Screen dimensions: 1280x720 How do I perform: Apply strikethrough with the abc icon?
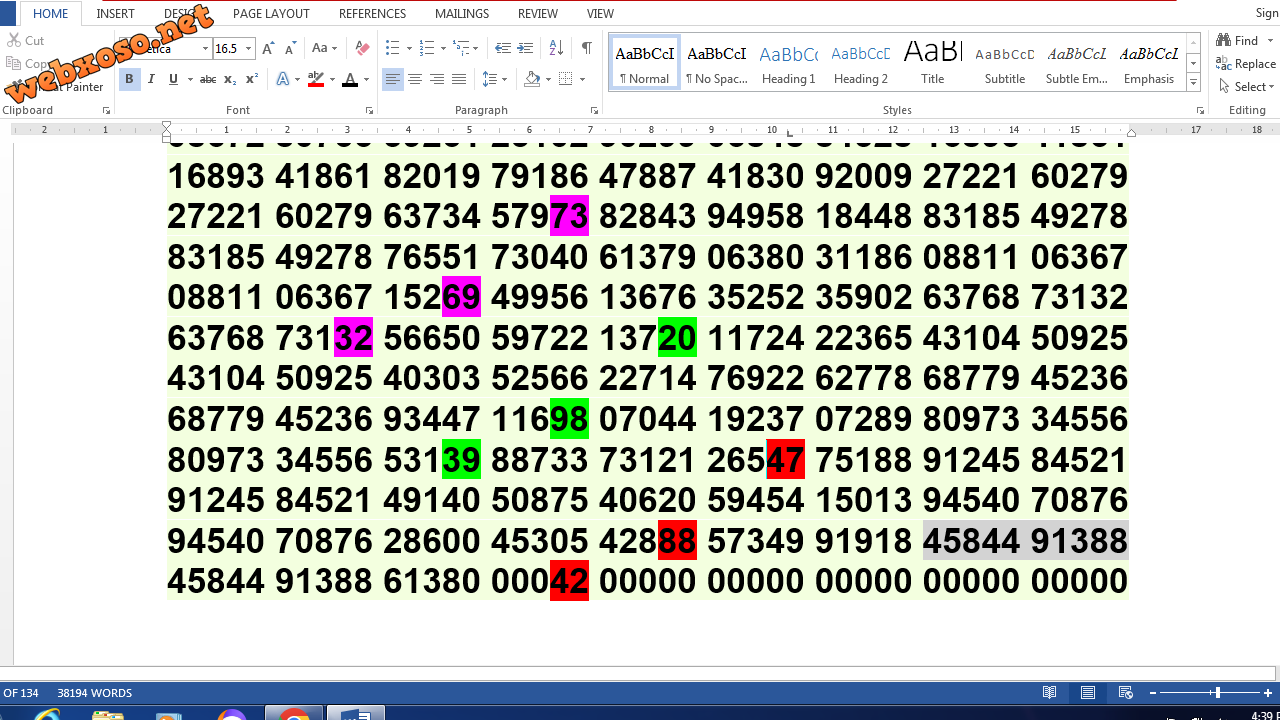point(208,79)
